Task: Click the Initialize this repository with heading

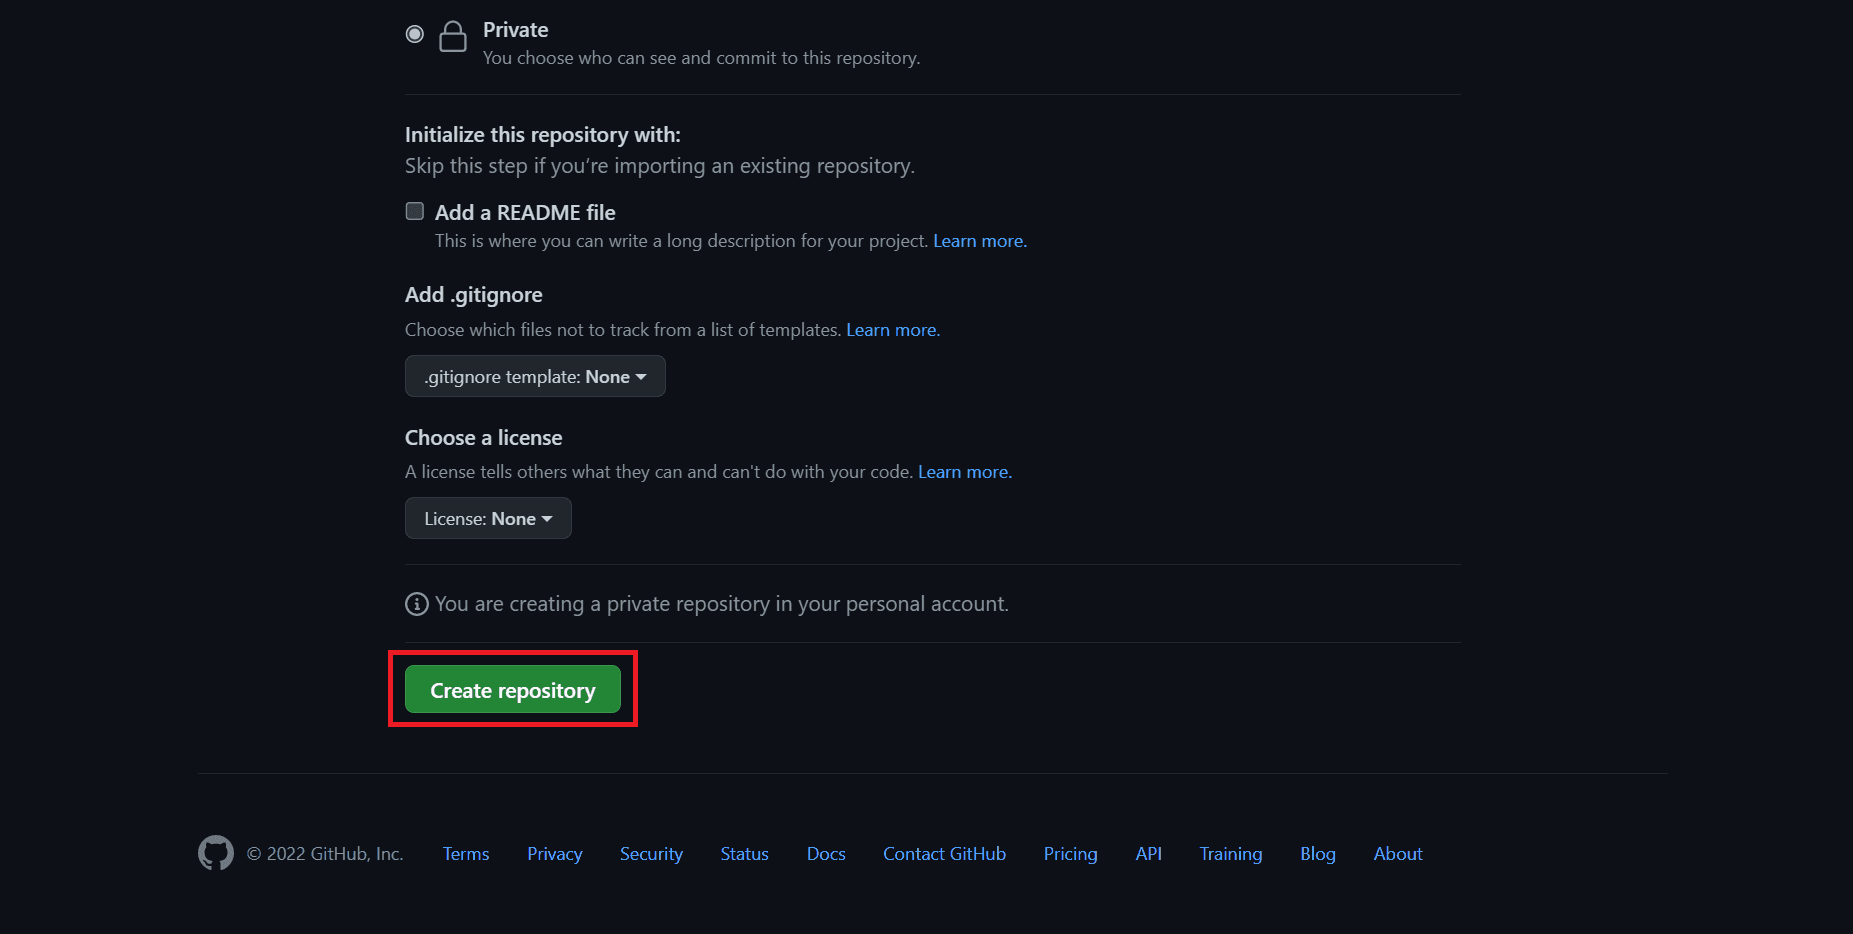Action: coord(543,135)
